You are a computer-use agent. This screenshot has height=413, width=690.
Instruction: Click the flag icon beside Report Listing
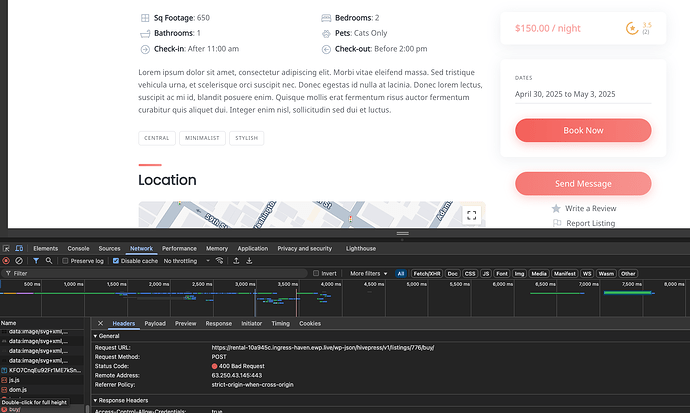[x=557, y=223]
